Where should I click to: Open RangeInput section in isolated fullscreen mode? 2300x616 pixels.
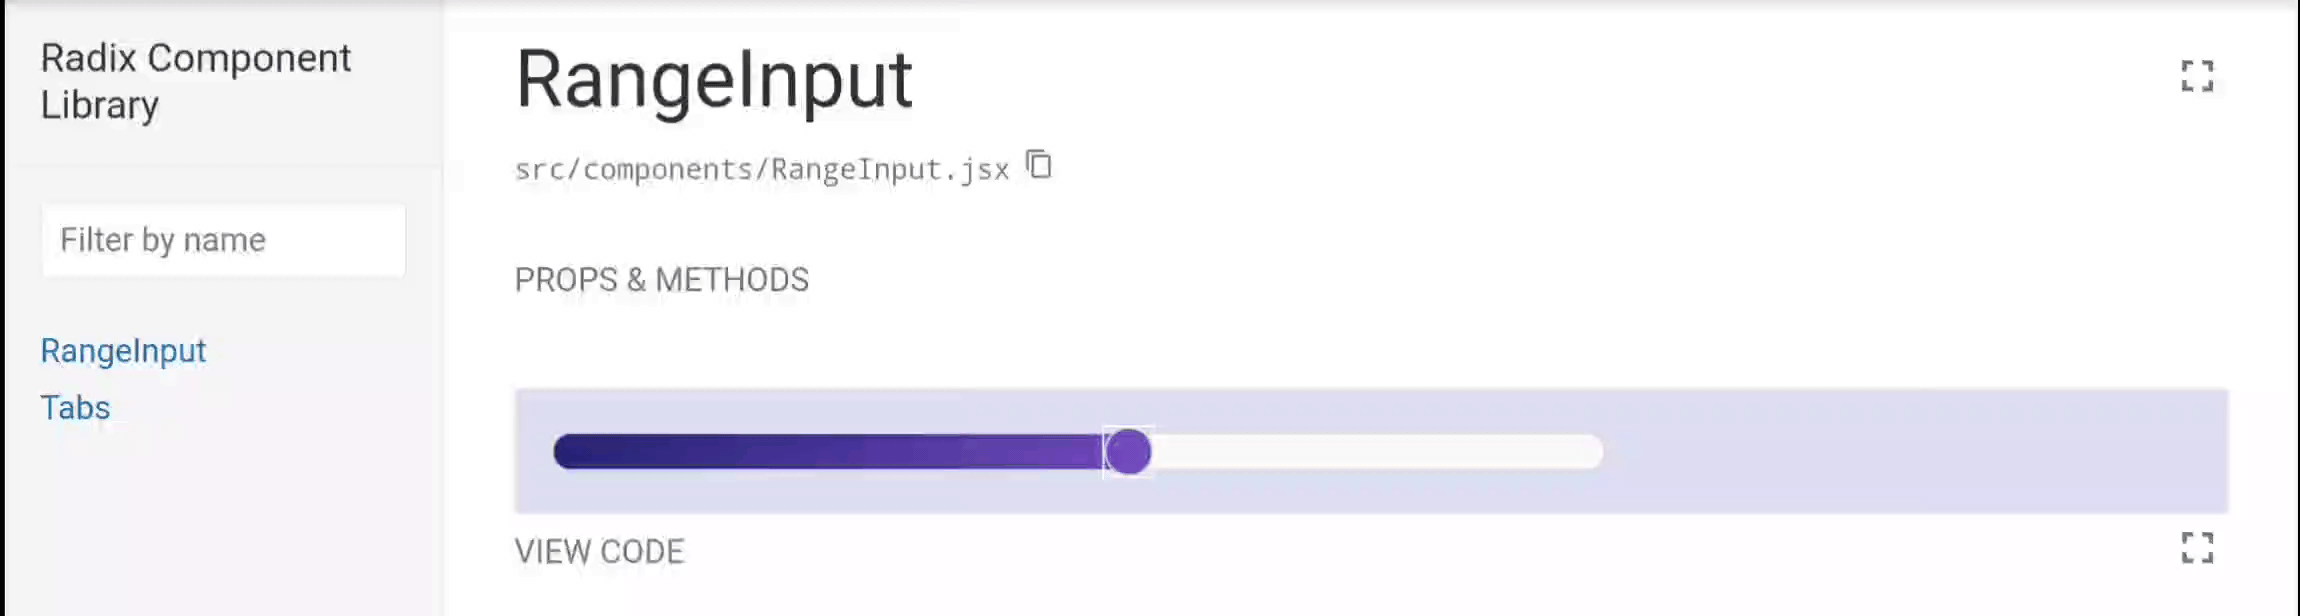tap(2196, 76)
